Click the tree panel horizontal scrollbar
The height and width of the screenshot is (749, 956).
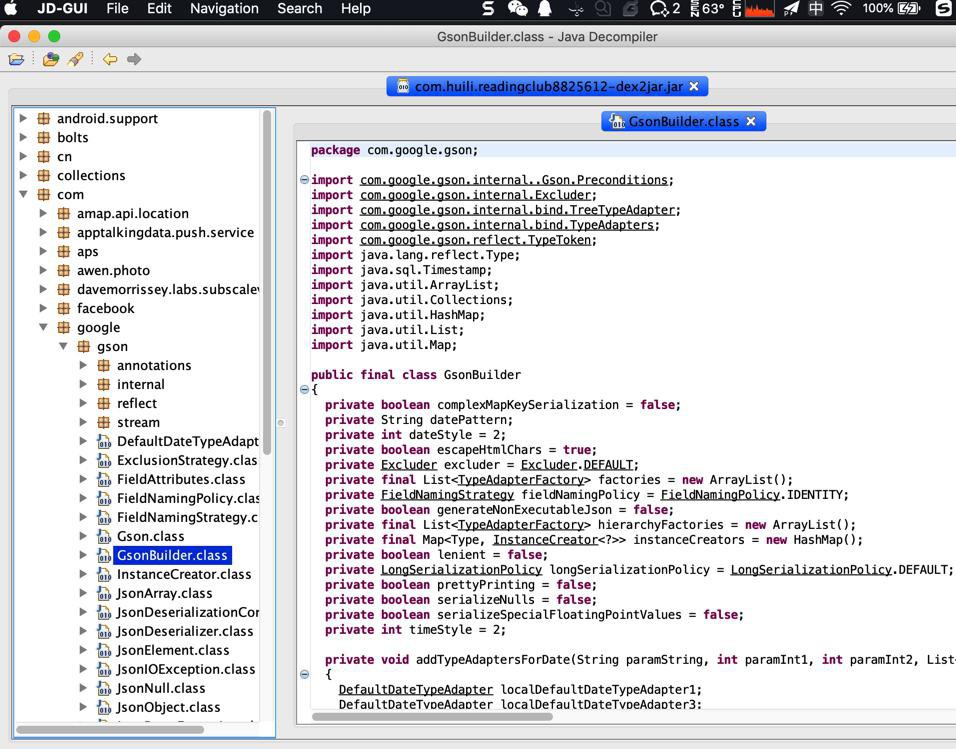pyautogui.click(x=110, y=729)
